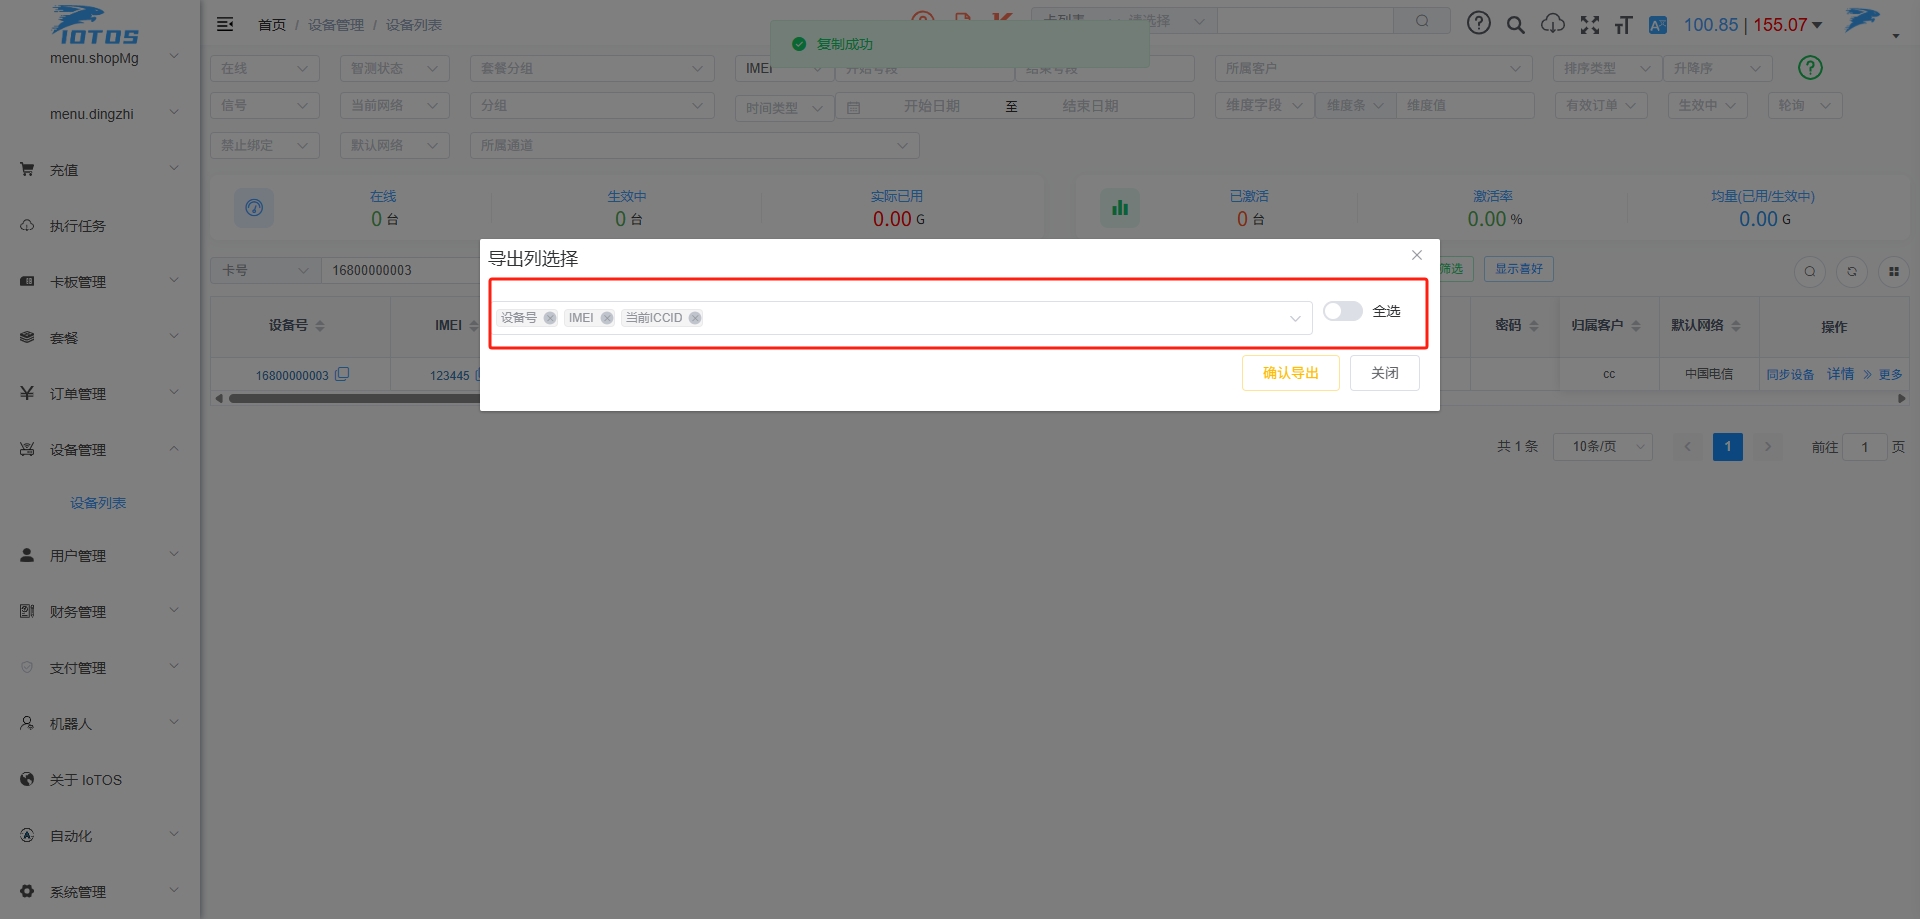Image resolution: width=1920 pixels, height=919 pixels.
Task: Click the green help icon beside the filters
Action: pyautogui.click(x=1810, y=68)
